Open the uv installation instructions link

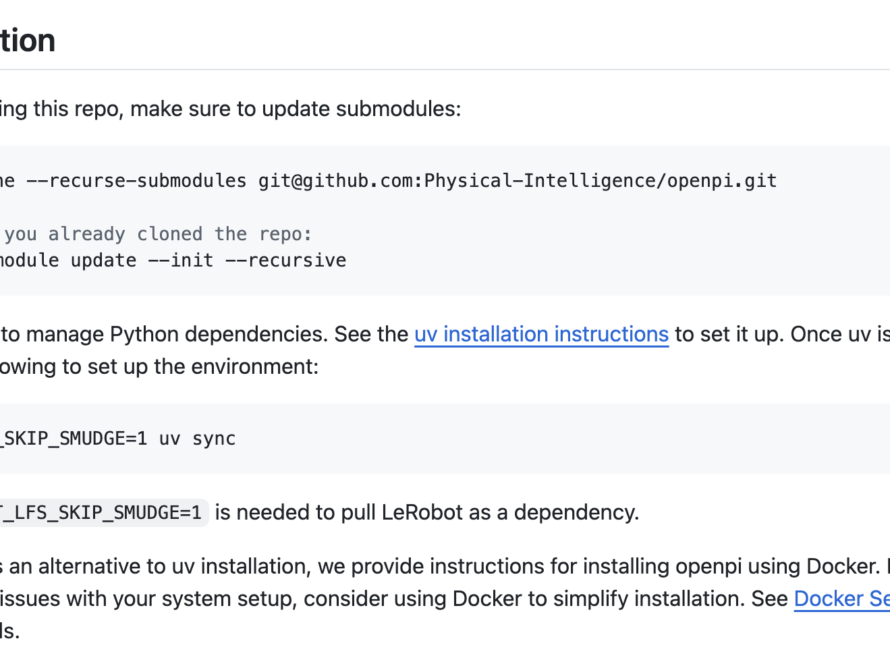coord(541,334)
